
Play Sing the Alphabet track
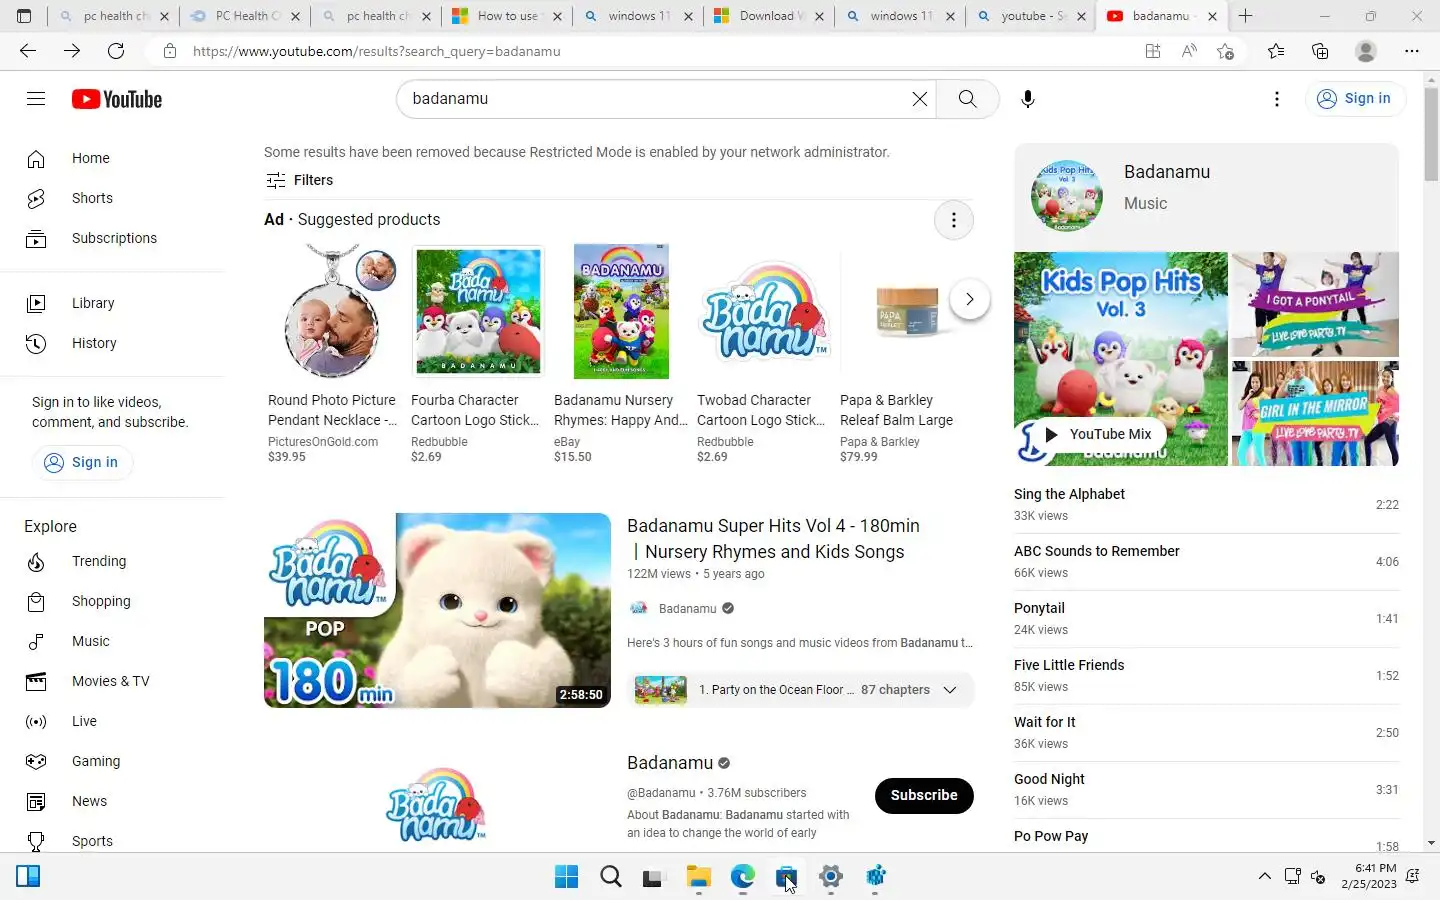coord(1206,505)
